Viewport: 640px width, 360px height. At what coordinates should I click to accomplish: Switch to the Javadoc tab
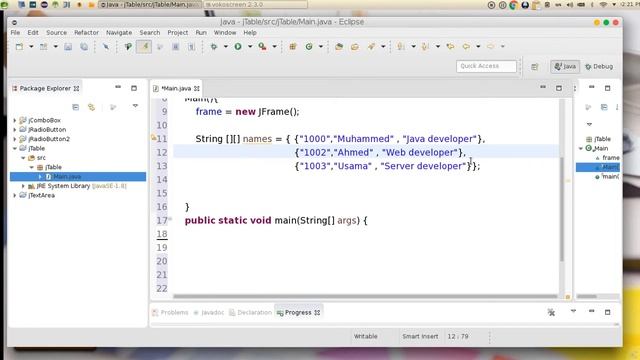209,312
